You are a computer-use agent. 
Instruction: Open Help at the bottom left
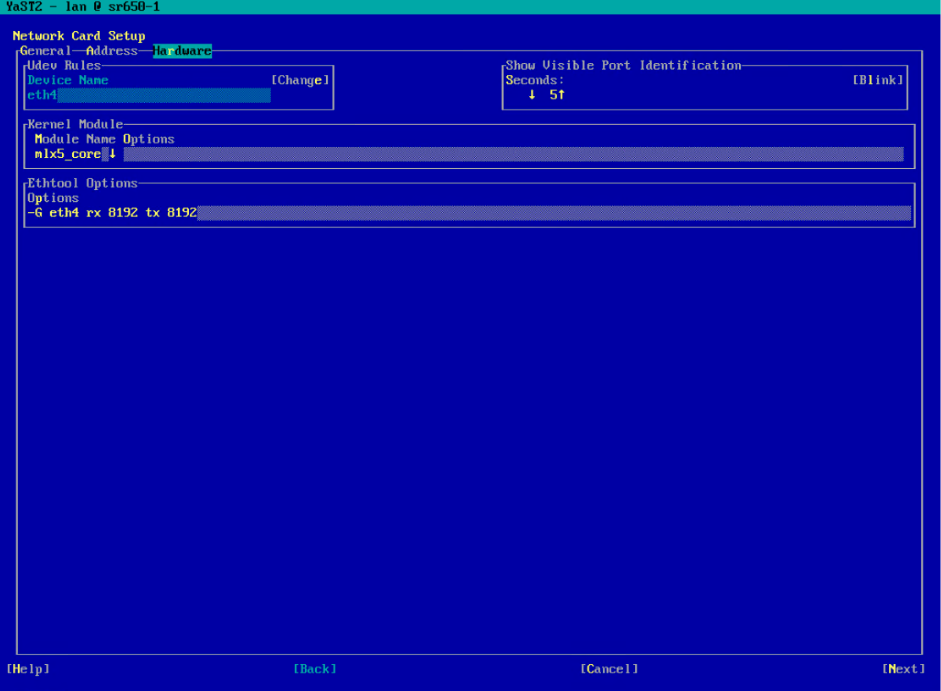pyautogui.click(x=27, y=668)
